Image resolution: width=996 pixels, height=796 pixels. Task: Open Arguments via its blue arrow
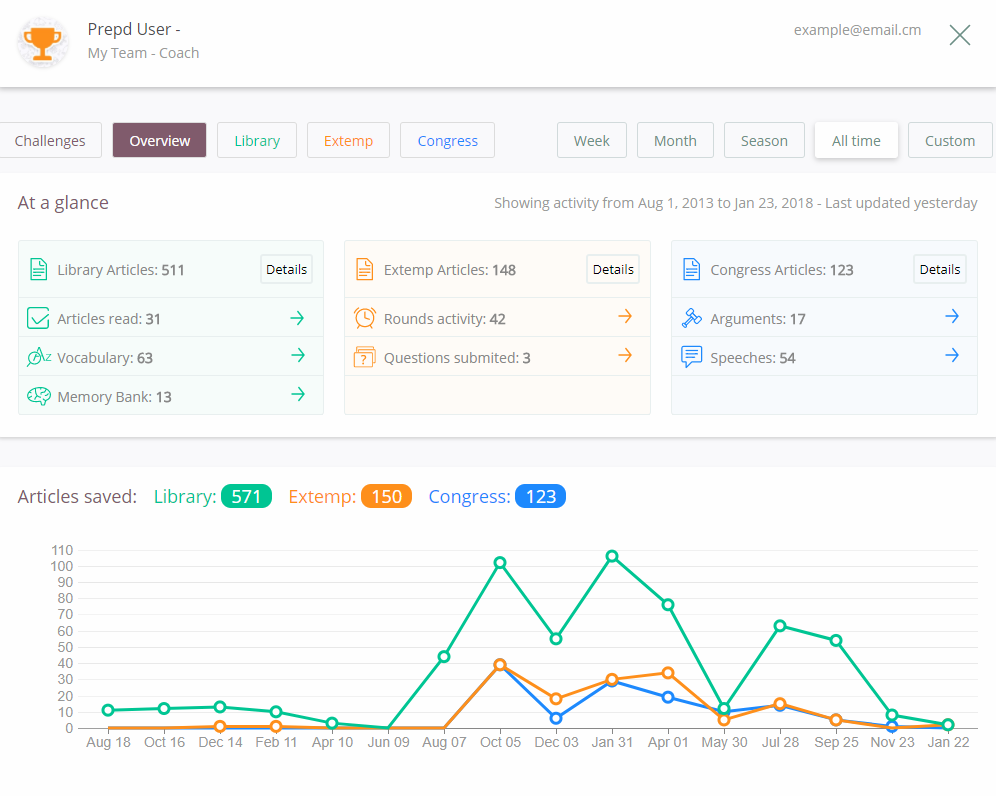[952, 316]
